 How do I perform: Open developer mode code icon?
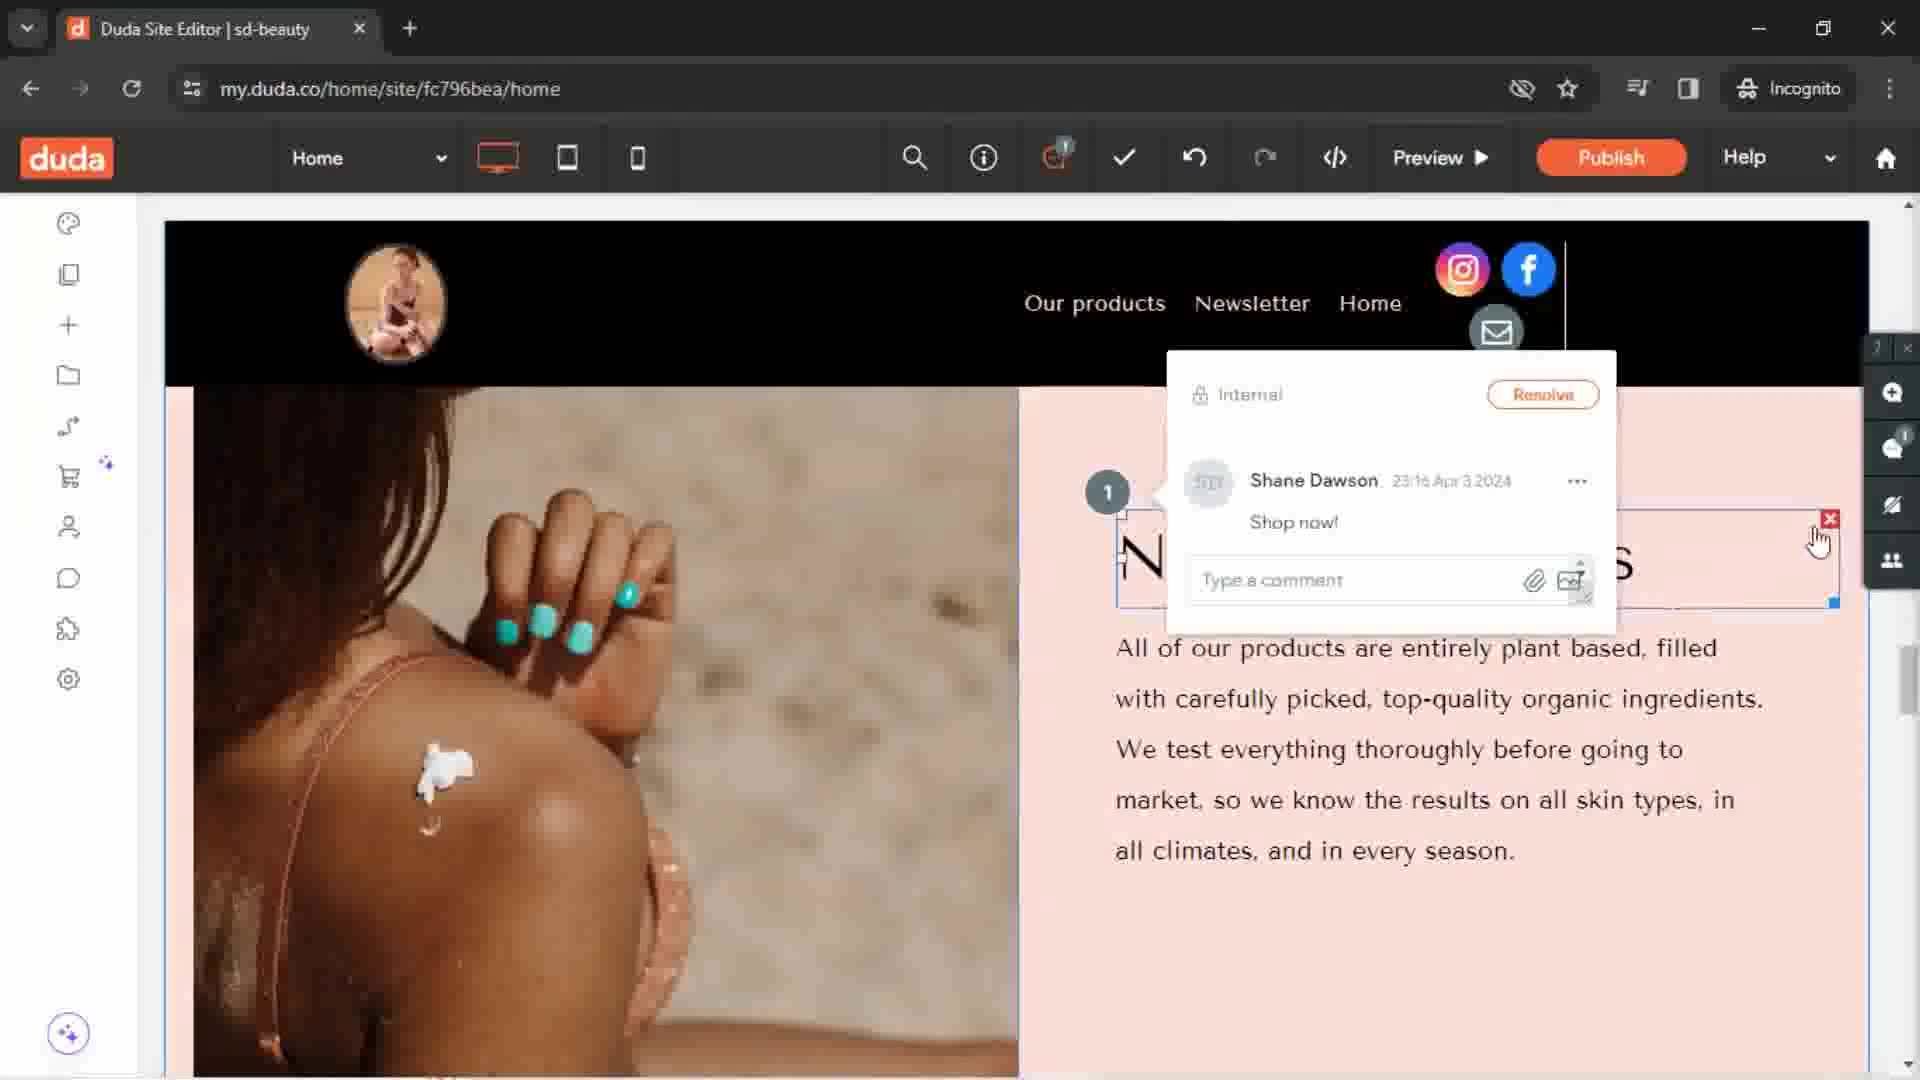pyautogui.click(x=1335, y=157)
